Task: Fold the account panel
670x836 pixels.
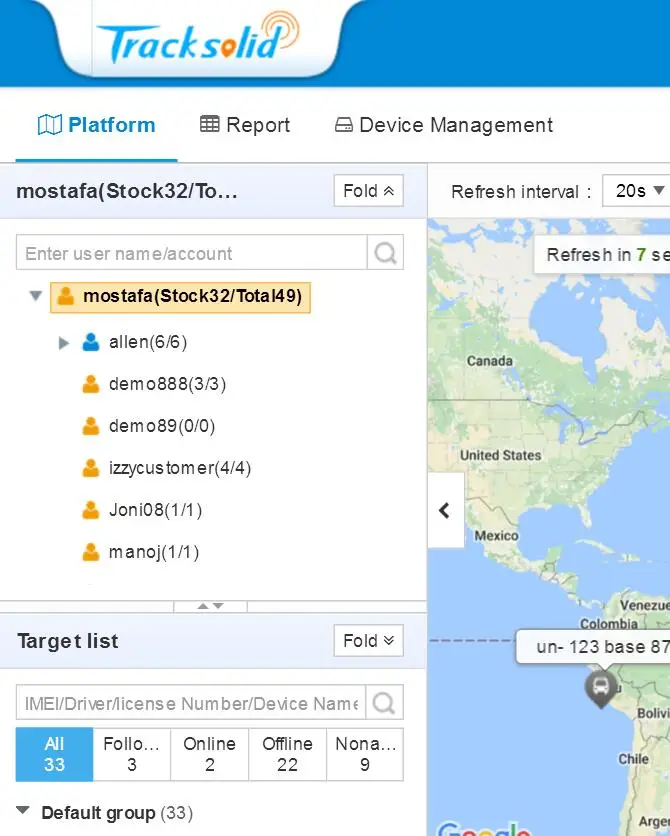Action: coord(368,190)
